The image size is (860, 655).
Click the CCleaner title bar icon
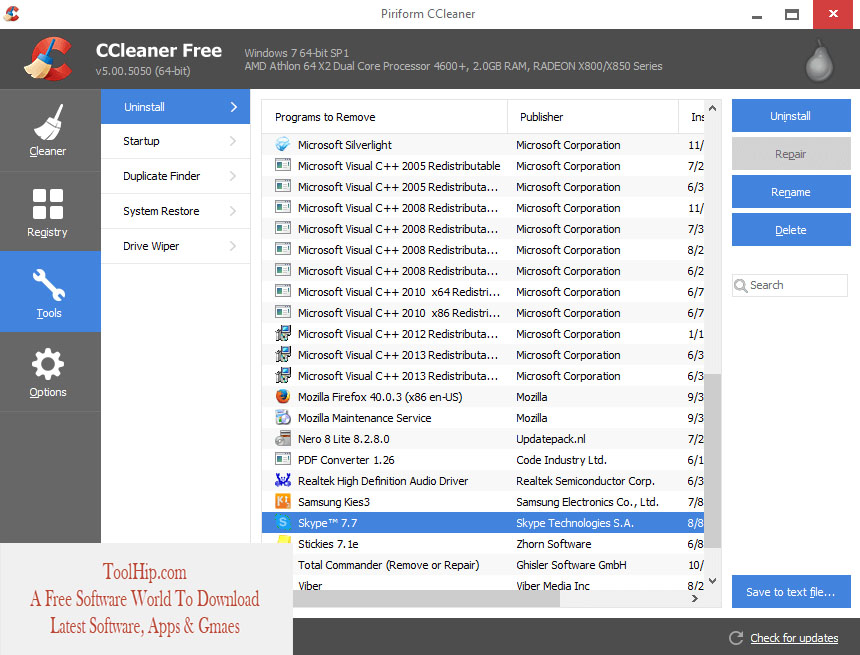point(11,13)
